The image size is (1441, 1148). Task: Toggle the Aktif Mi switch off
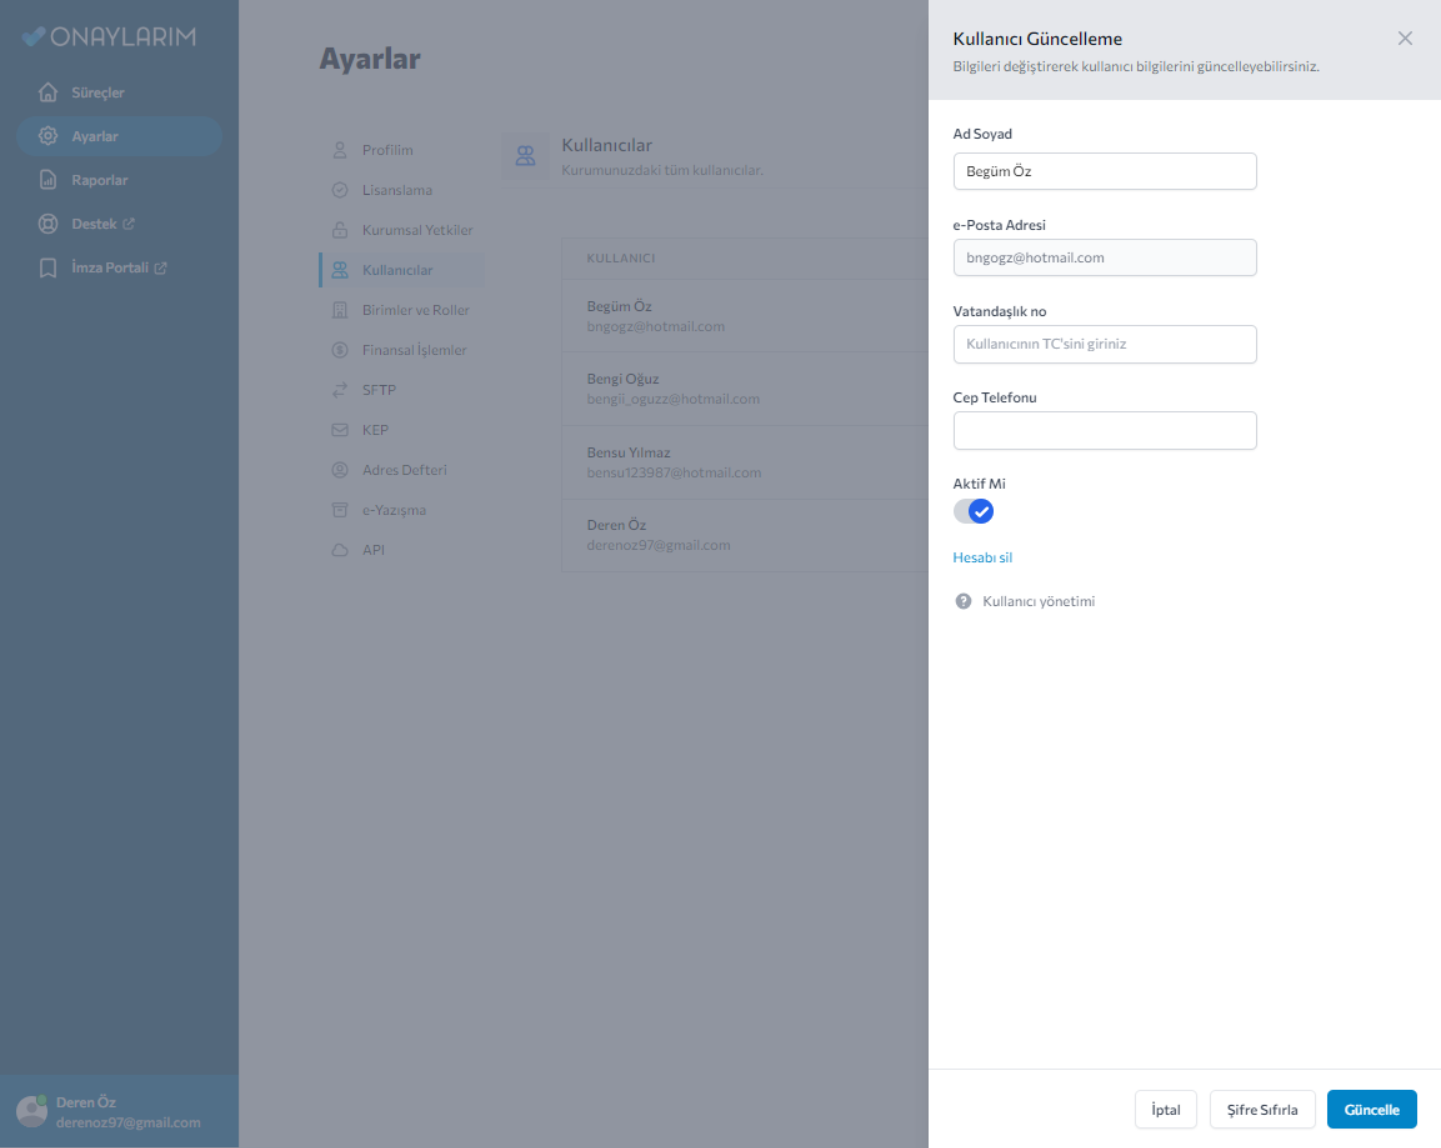click(973, 512)
